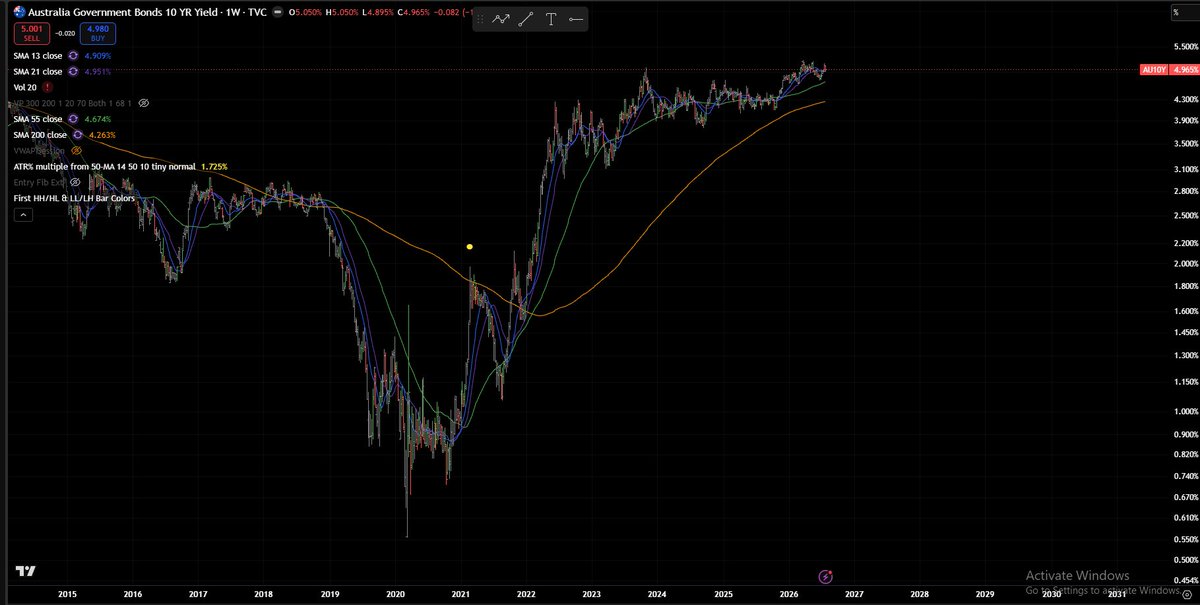This screenshot has height=605, width=1200.
Task: Click the 2020 label on time axis
Action: tap(395, 593)
